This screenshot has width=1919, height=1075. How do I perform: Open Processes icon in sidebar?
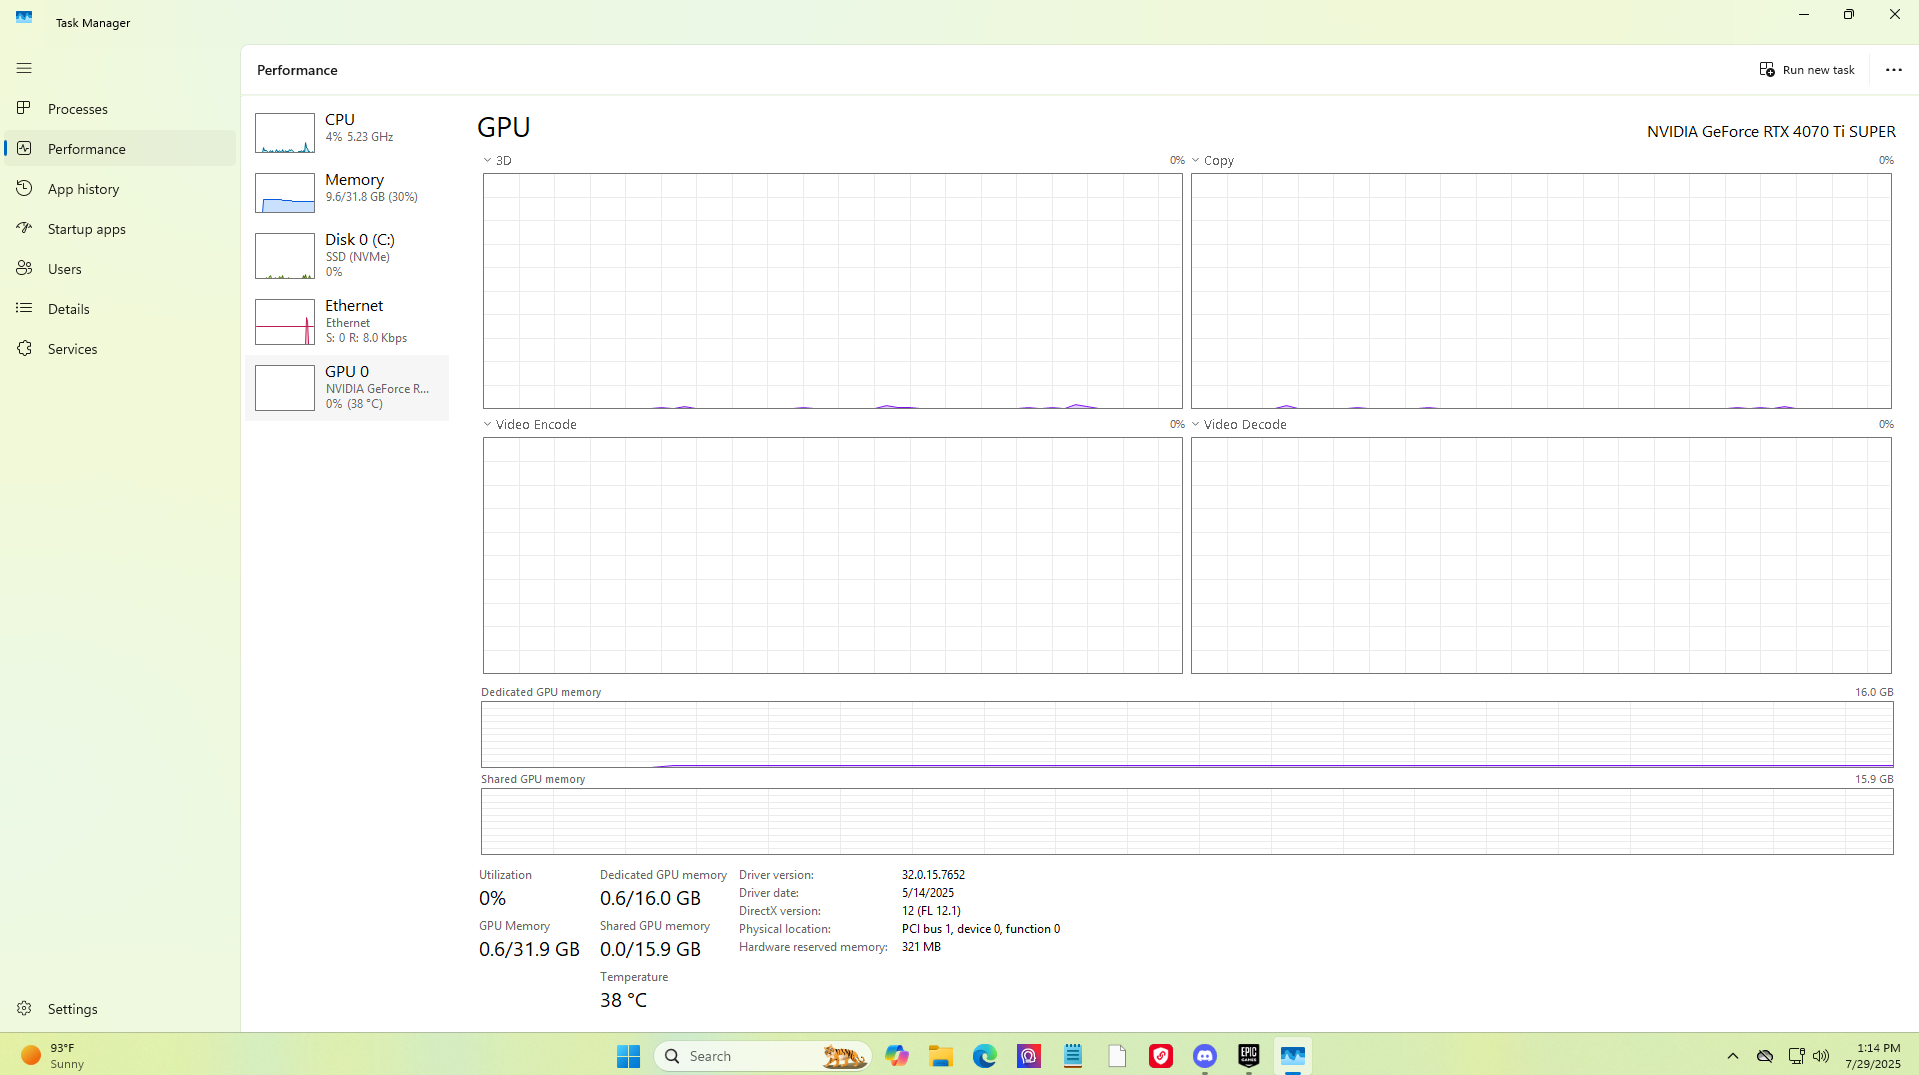tap(24, 108)
